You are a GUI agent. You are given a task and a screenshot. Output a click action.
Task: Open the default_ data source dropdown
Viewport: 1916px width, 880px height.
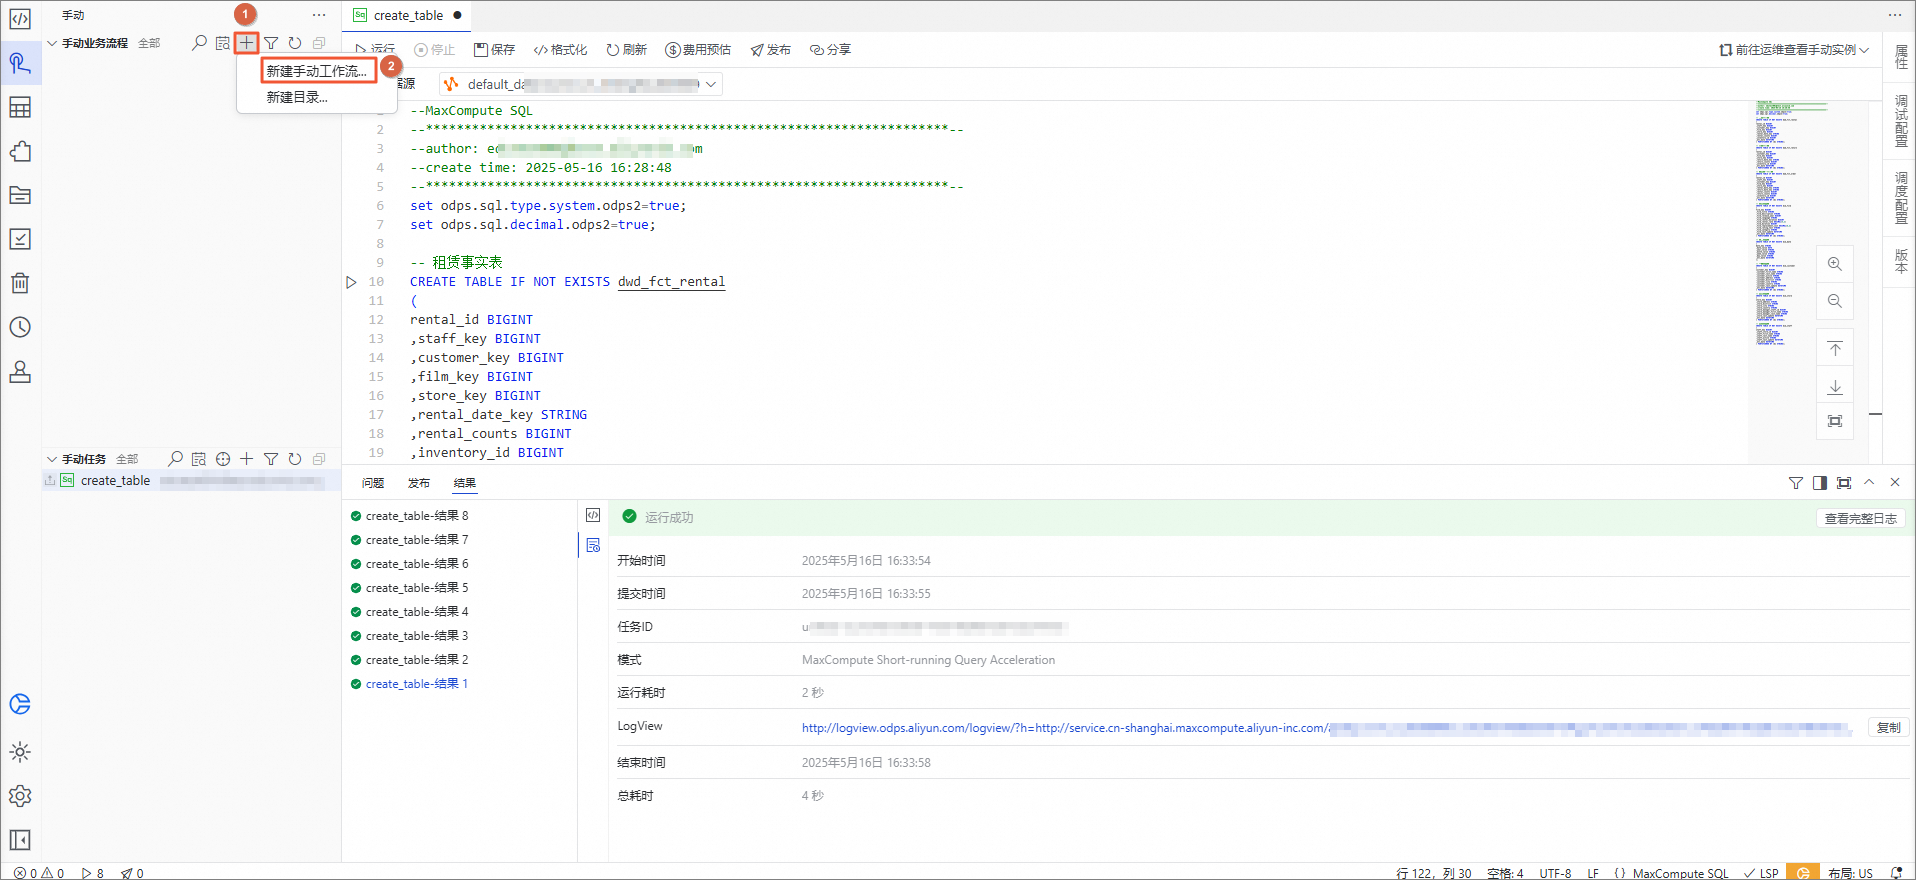[x=580, y=84]
